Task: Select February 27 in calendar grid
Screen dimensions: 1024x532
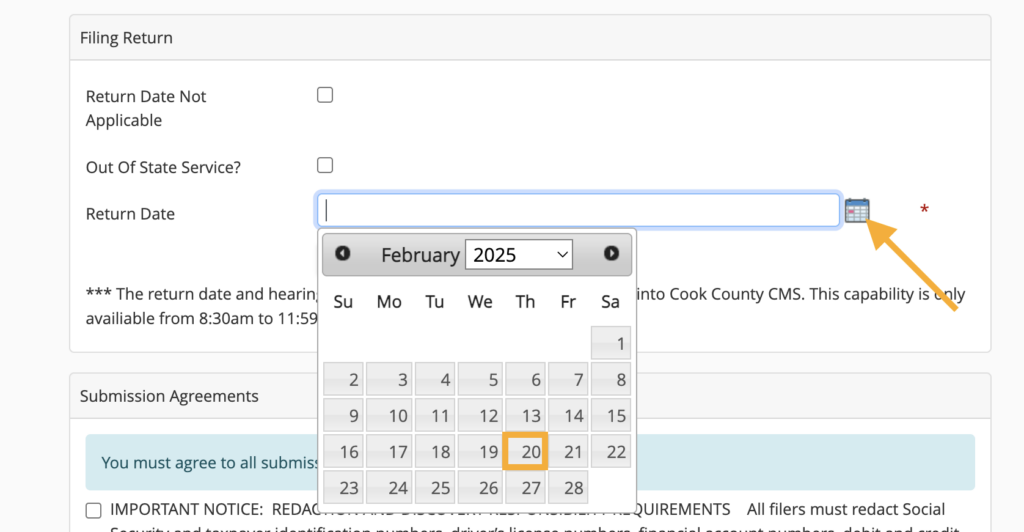Action: (x=526, y=488)
